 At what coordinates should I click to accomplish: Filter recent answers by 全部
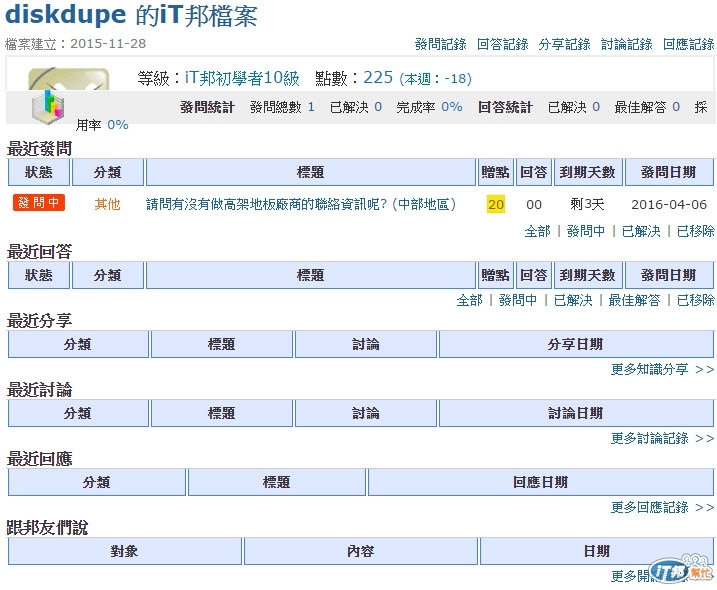[x=469, y=300]
